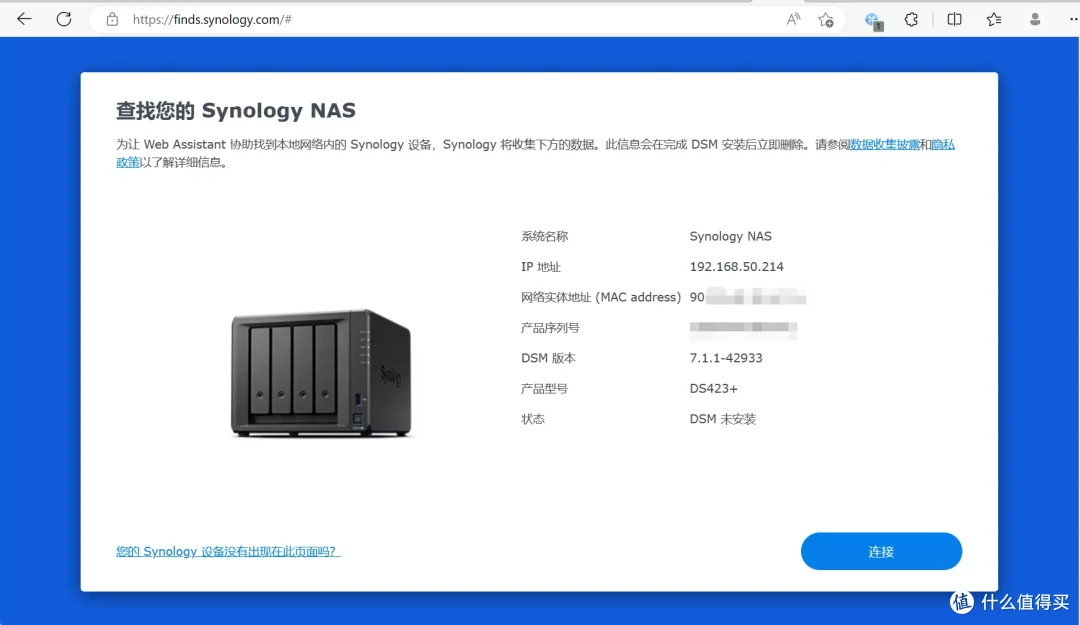Reload the finds.synology.com page
Screen dimensions: 1080x625
pyautogui.click(x=63, y=18)
